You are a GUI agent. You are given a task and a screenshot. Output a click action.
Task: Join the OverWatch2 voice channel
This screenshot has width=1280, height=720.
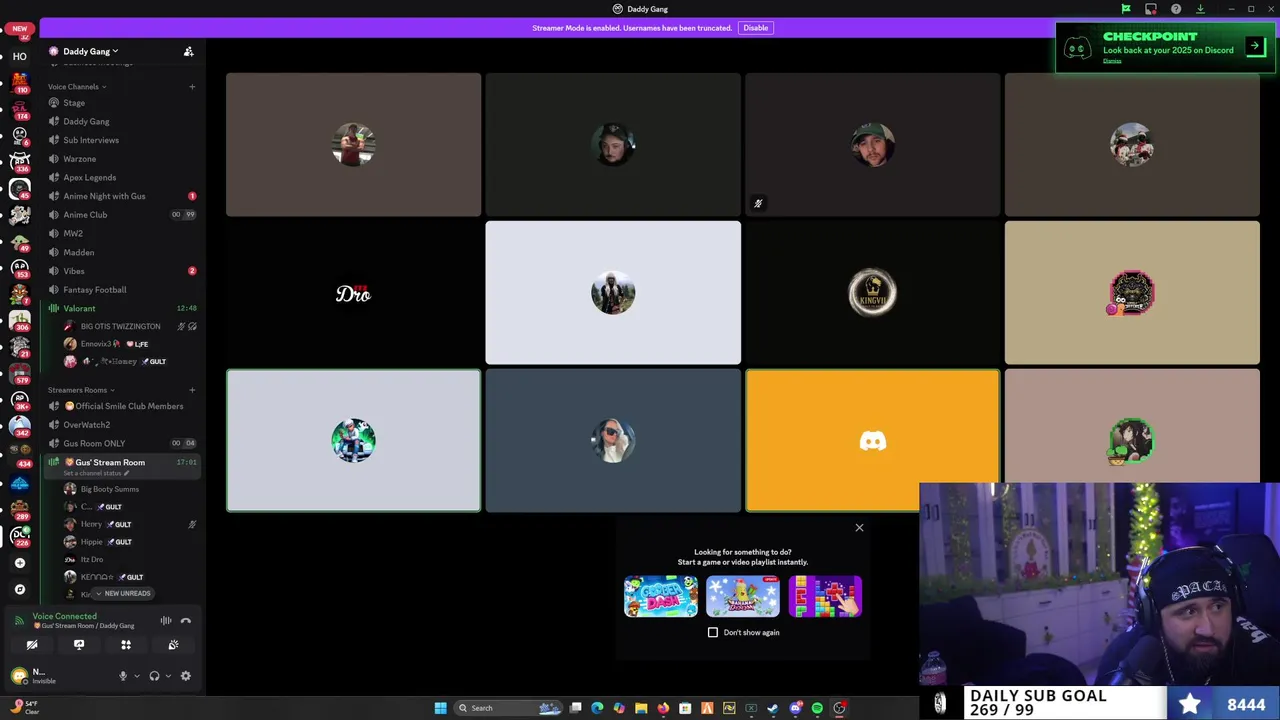pyautogui.click(x=122, y=425)
